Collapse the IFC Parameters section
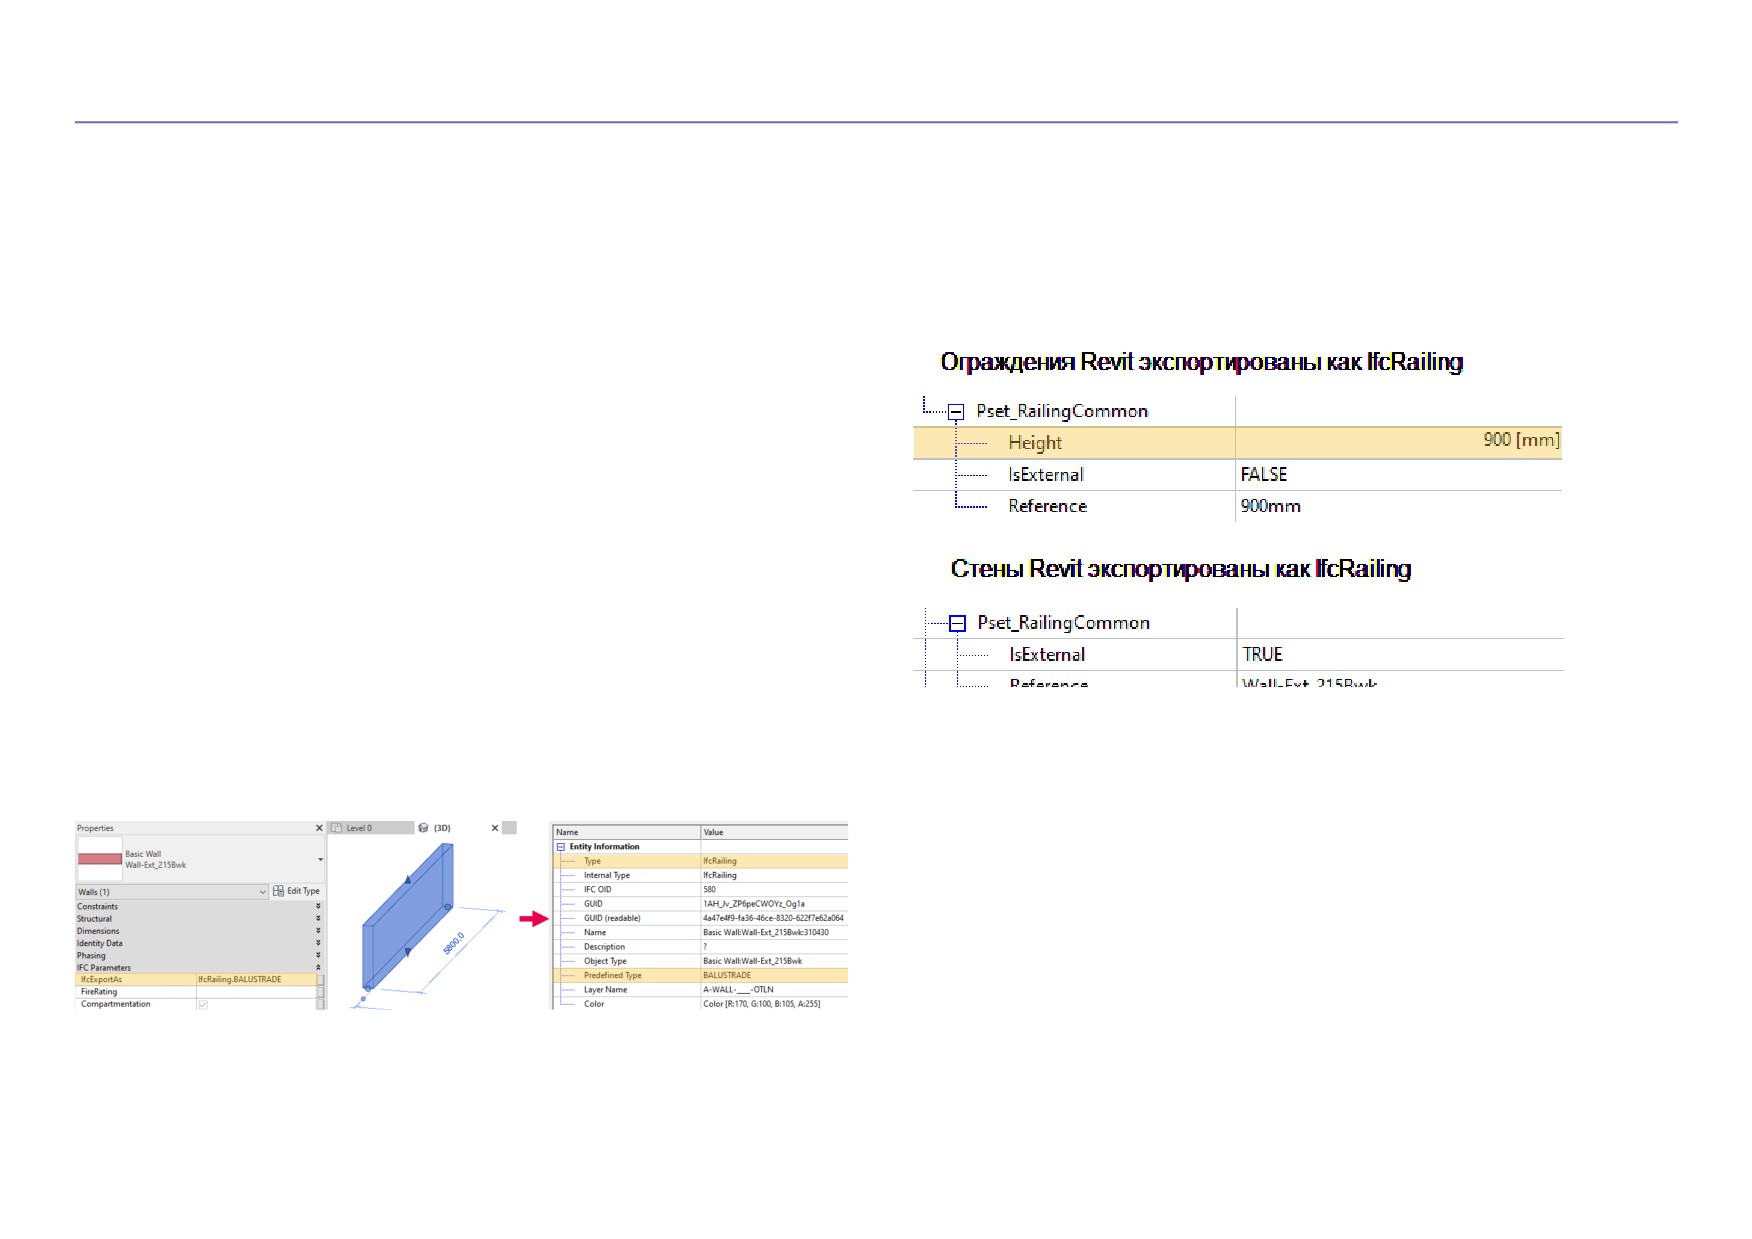 (319, 968)
